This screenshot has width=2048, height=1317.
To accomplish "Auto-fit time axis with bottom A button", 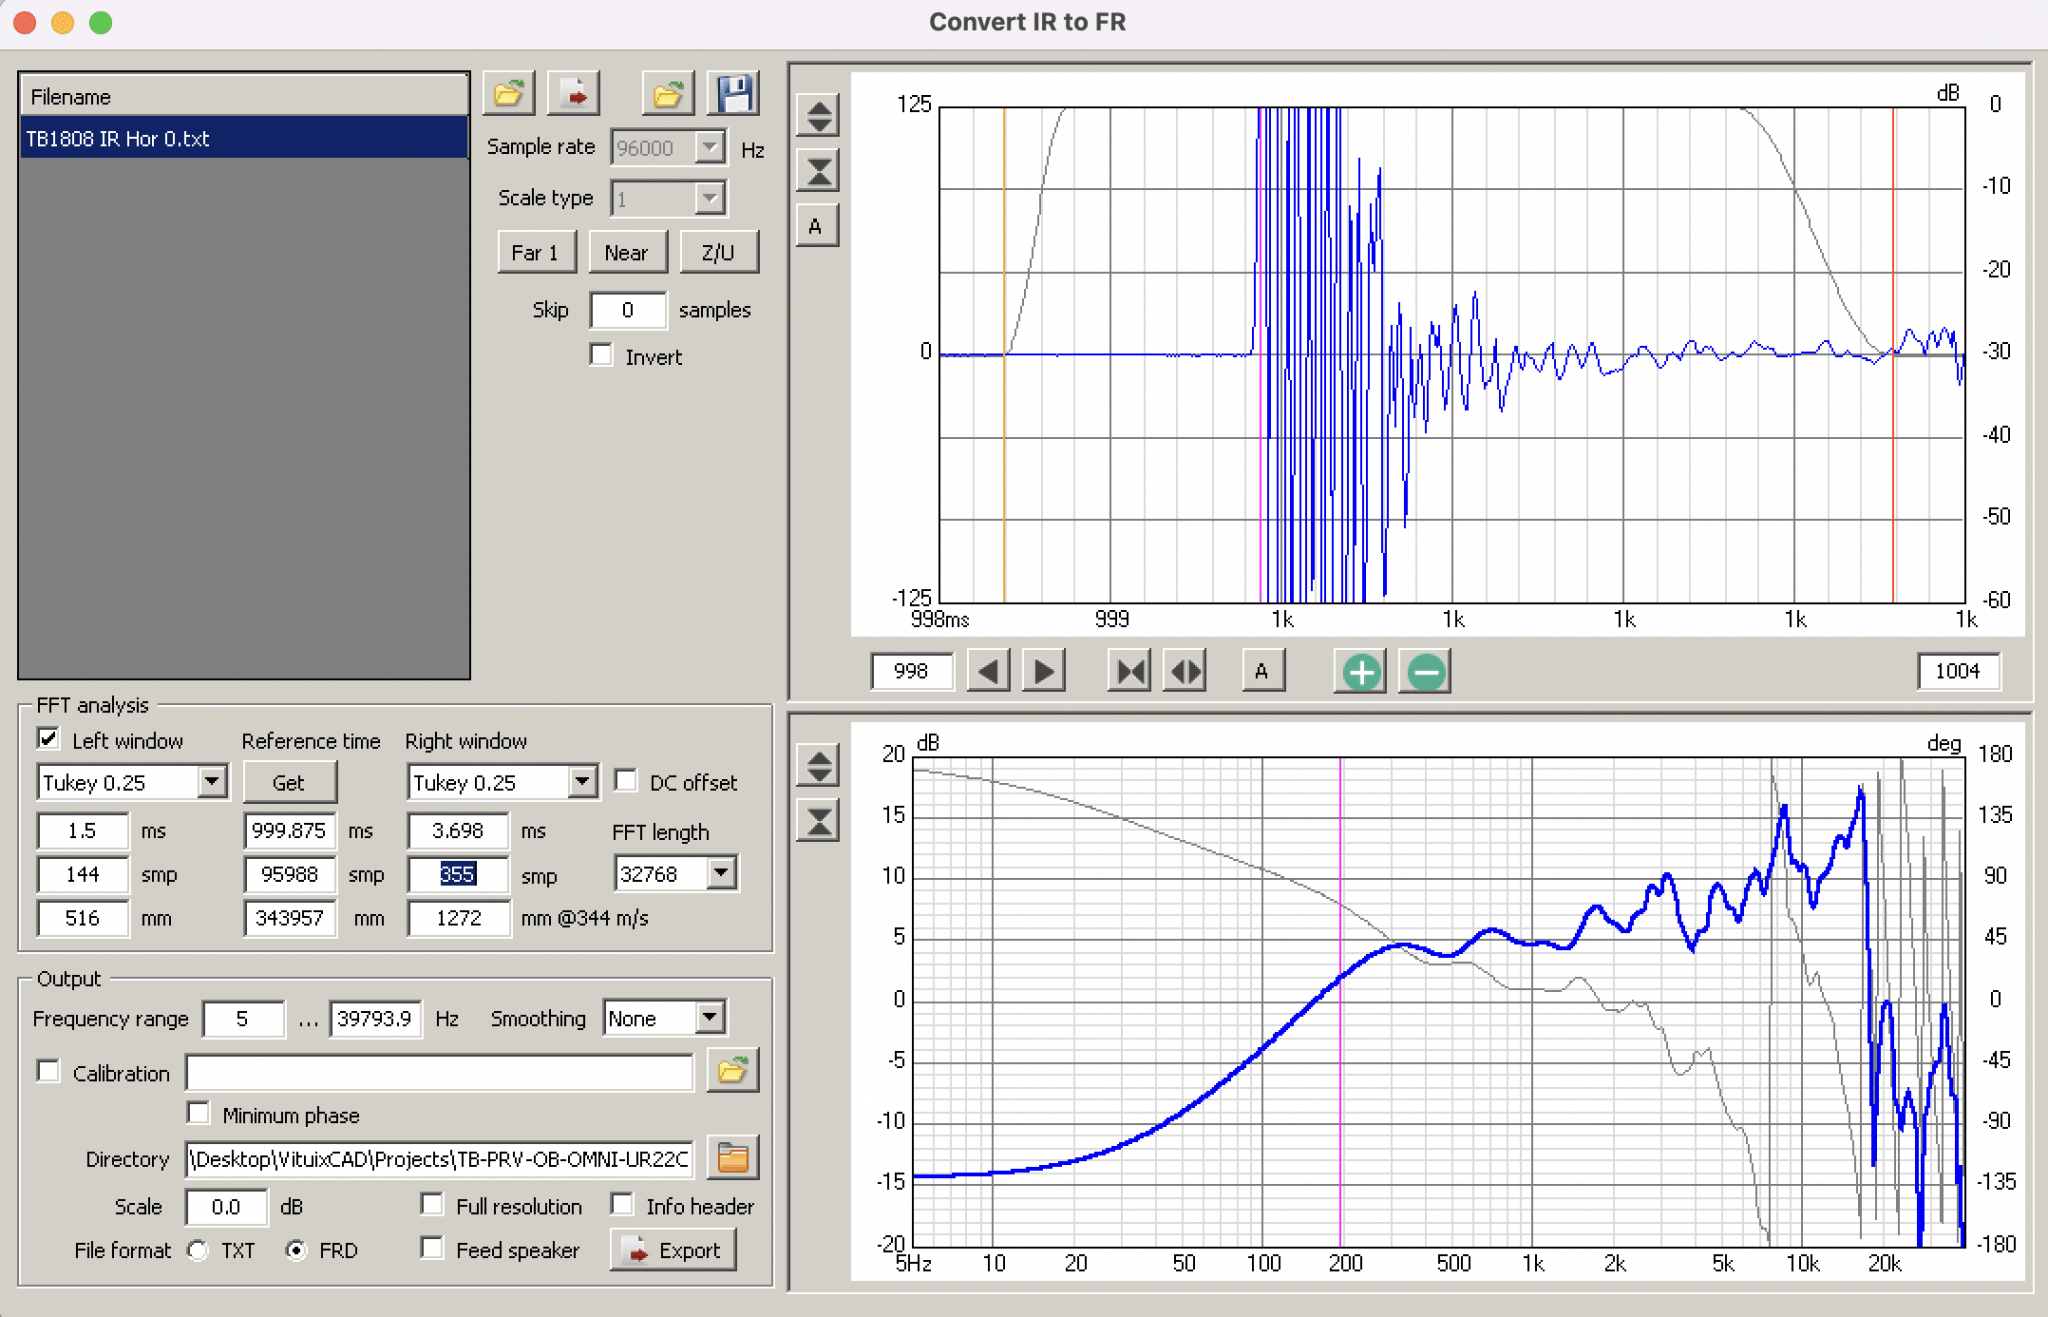I will point(1263,672).
